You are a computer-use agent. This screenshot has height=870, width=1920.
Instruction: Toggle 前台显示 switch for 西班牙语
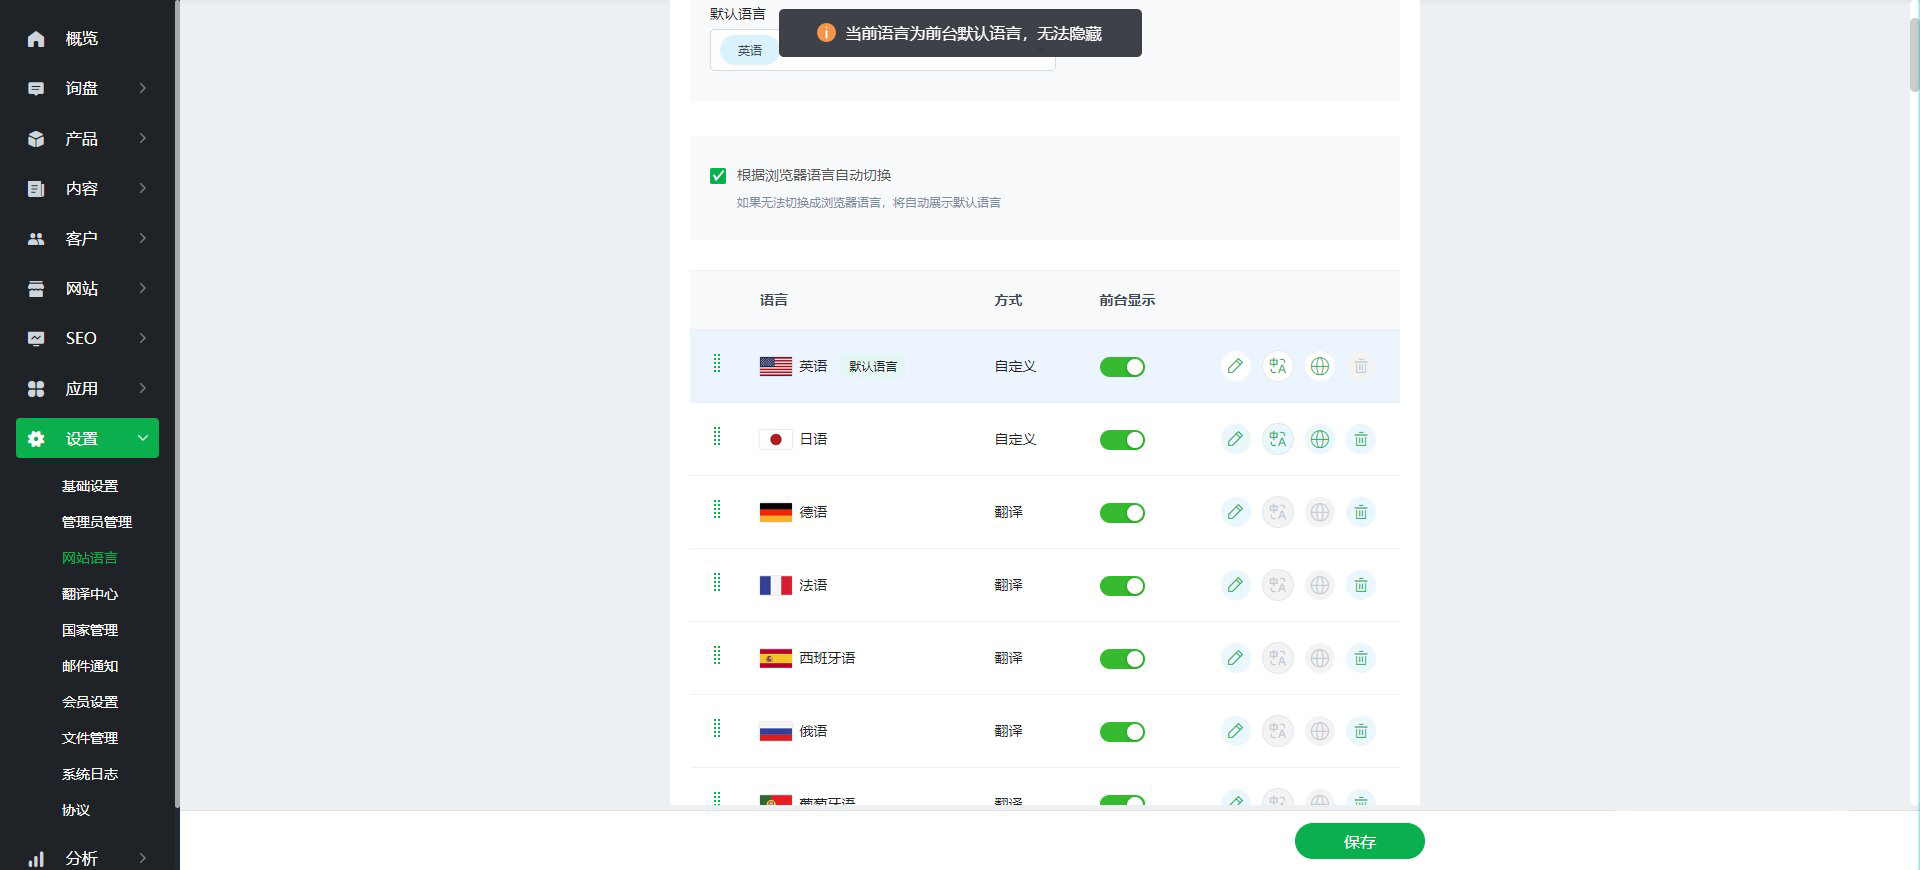1122,659
